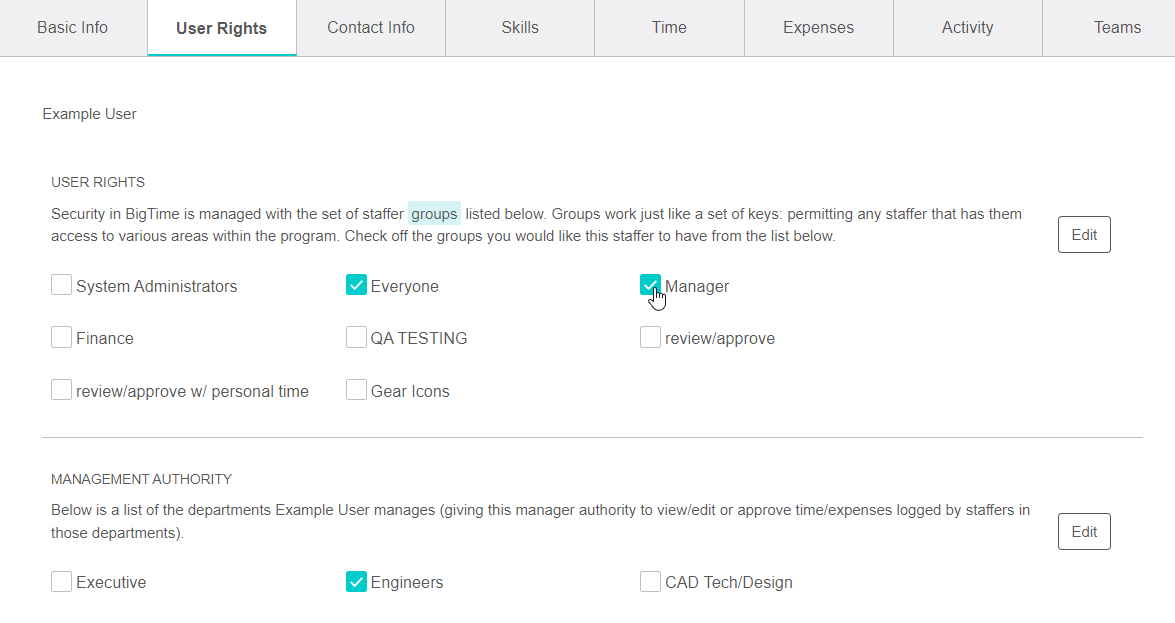Enable Executive department management authority

[x=61, y=581]
